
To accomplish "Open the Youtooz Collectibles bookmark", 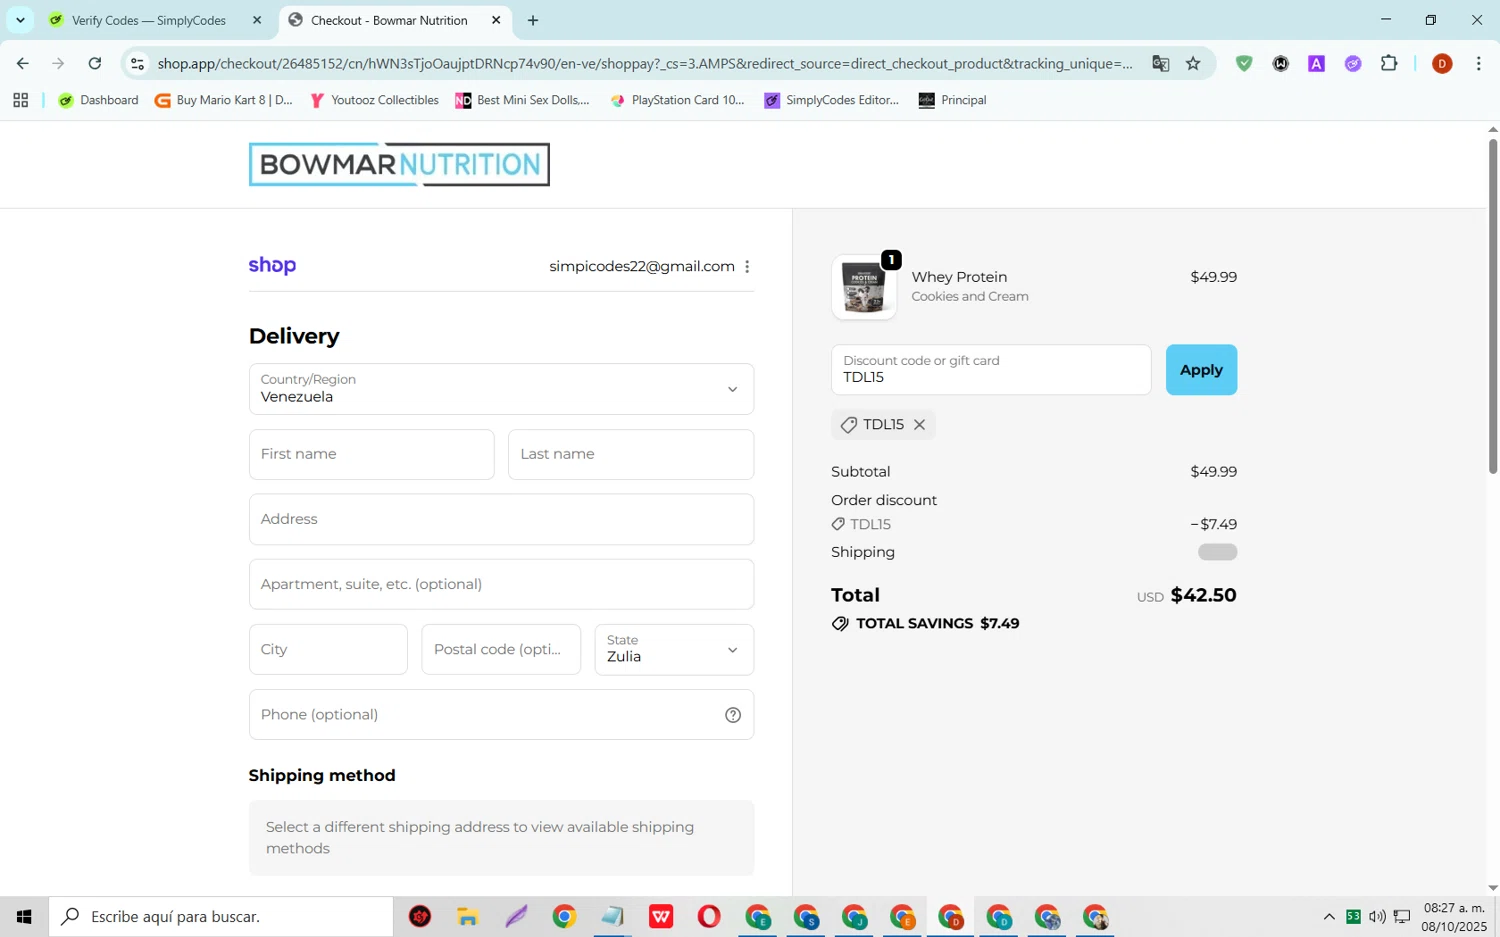I will pos(375,100).
